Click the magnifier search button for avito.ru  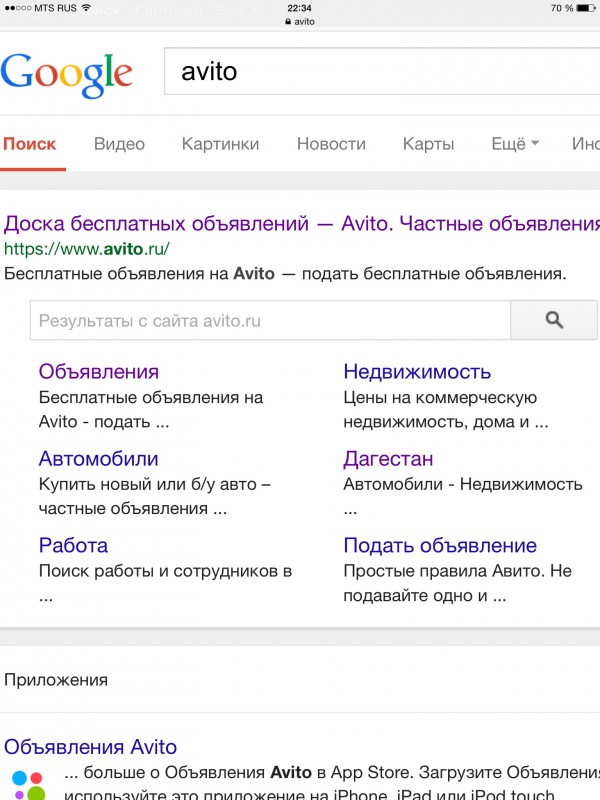click(554, 320)
